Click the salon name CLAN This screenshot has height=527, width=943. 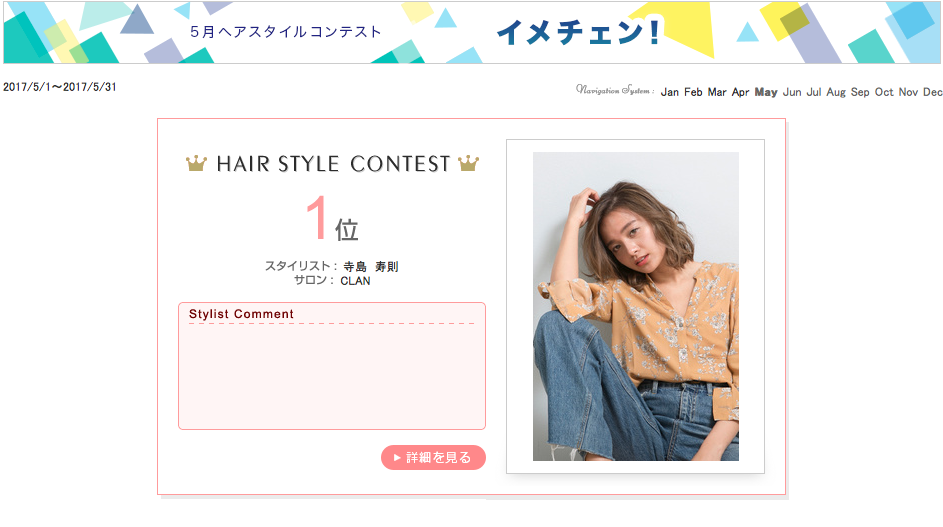pyautogui.click(x=355, y=281)
